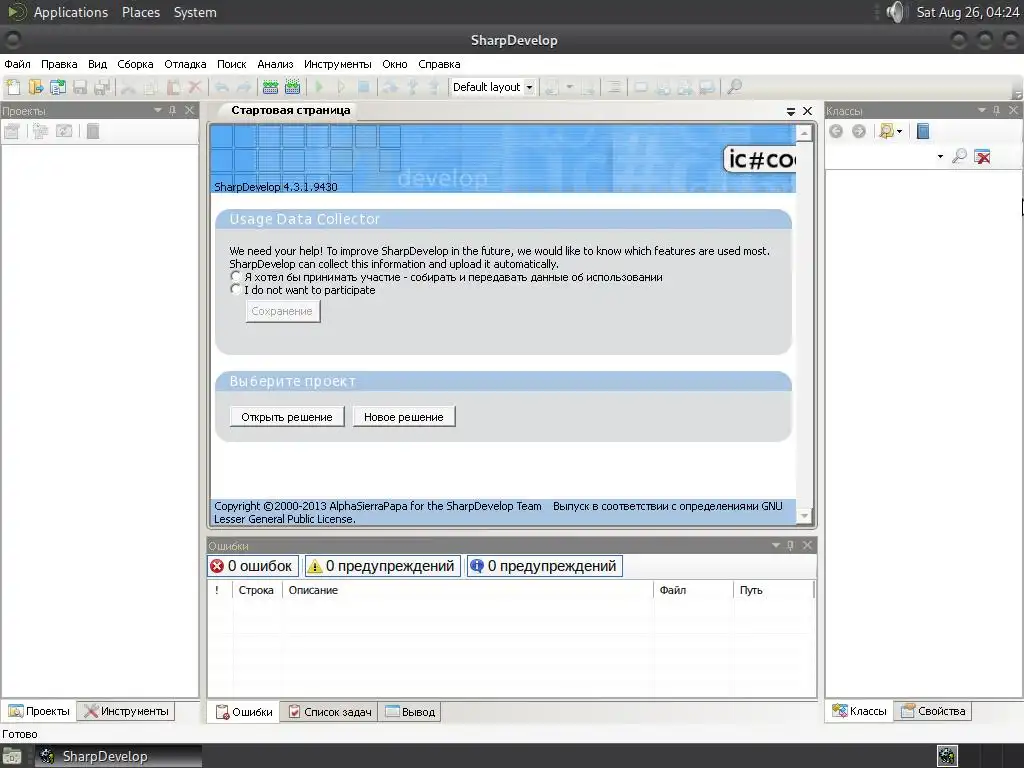The image size is (1024, 768).
Task: Open the Default layout dropdown
Action: pos(530,87)
